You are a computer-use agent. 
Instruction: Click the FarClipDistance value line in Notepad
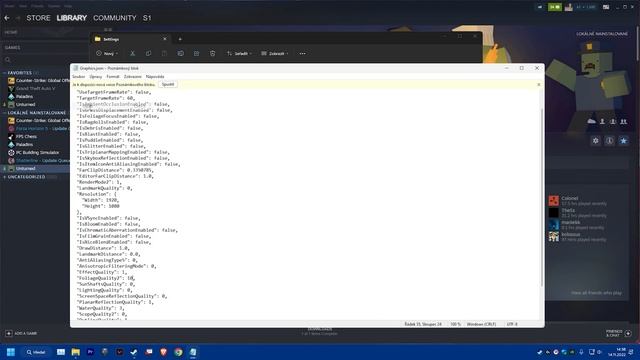pos(115,170)
